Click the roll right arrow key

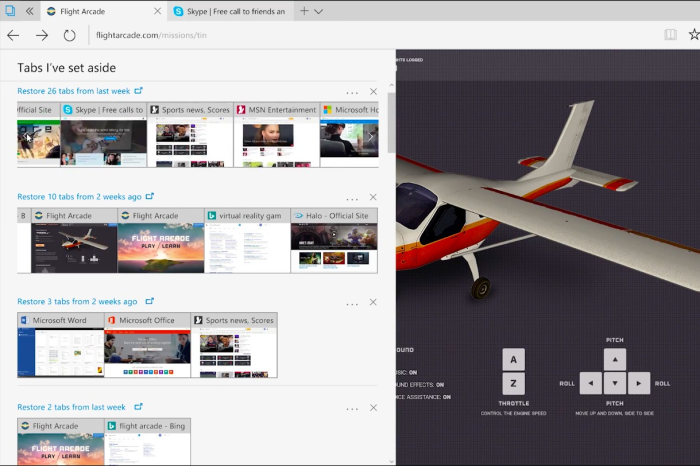[x=639, y=383]
